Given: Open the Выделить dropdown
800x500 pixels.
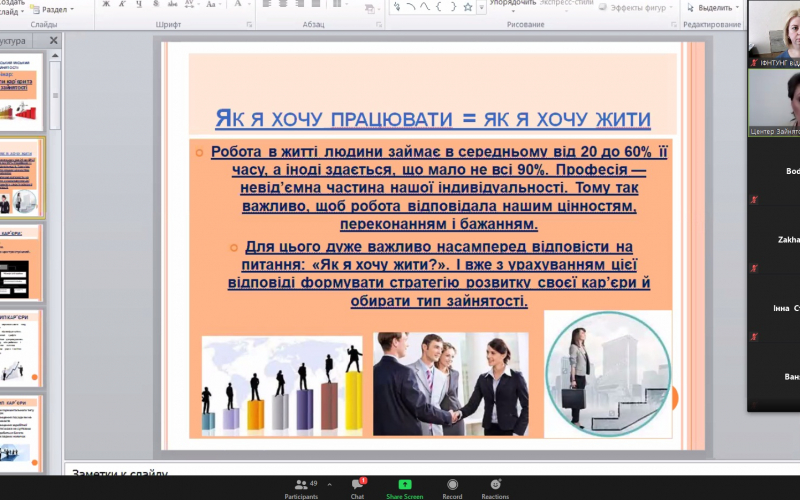Looking at the screenshot, I should 713,8.
